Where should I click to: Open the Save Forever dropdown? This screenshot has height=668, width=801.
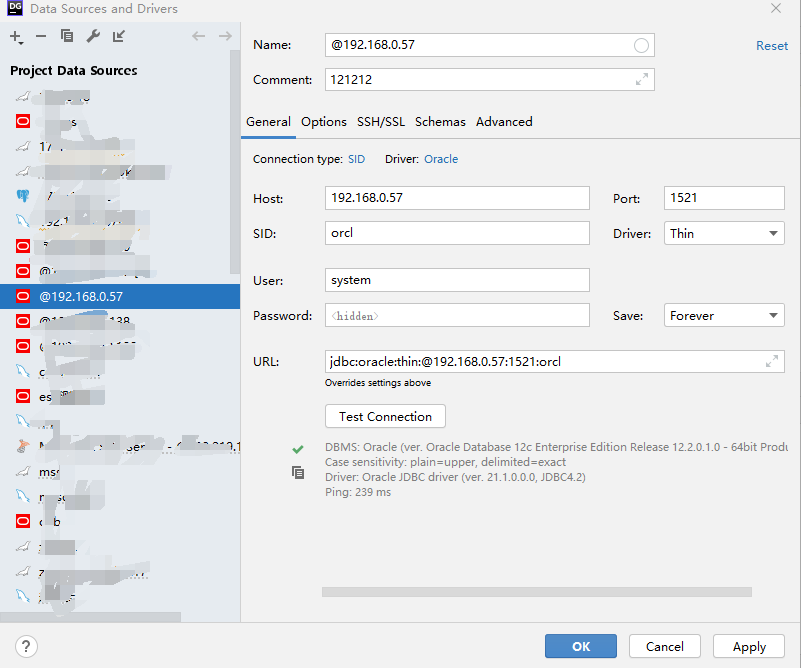tap(724, 316)
